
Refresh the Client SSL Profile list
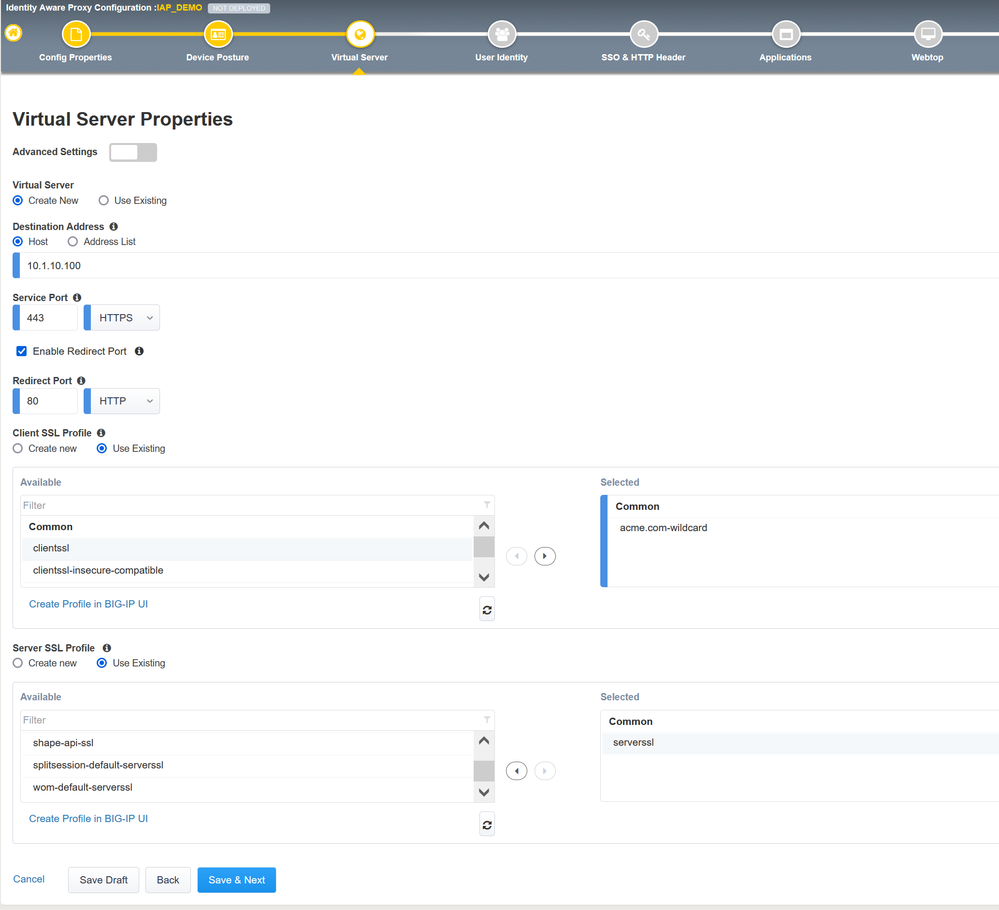[x=487, y=610]
